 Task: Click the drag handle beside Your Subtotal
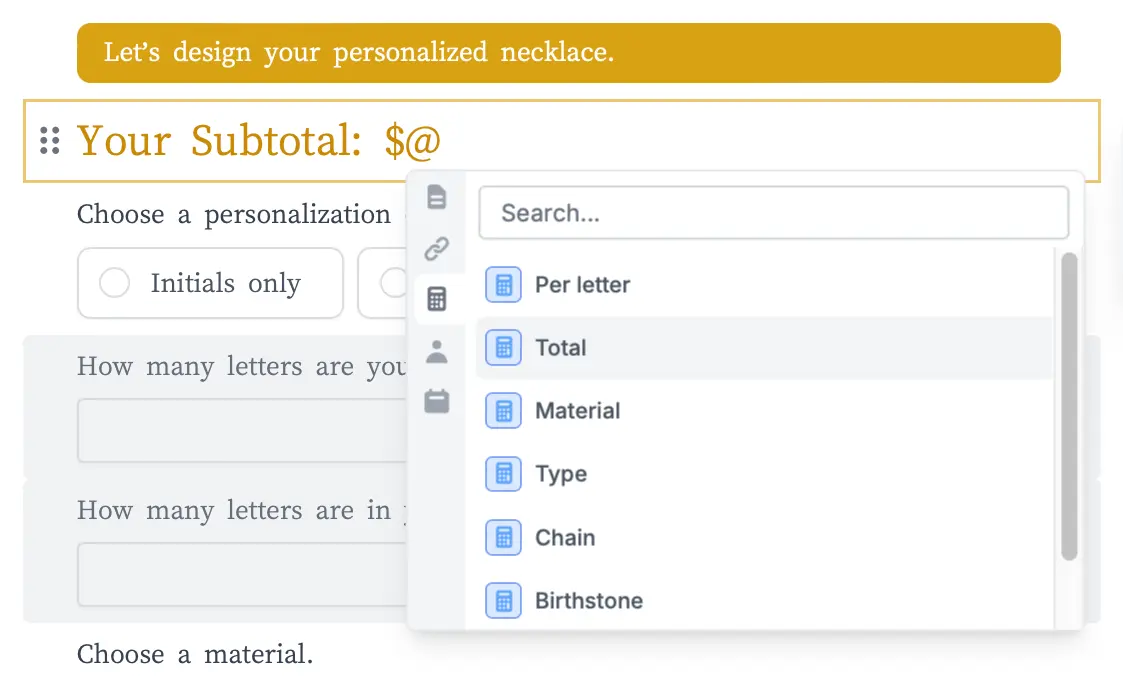click(49, 141)
